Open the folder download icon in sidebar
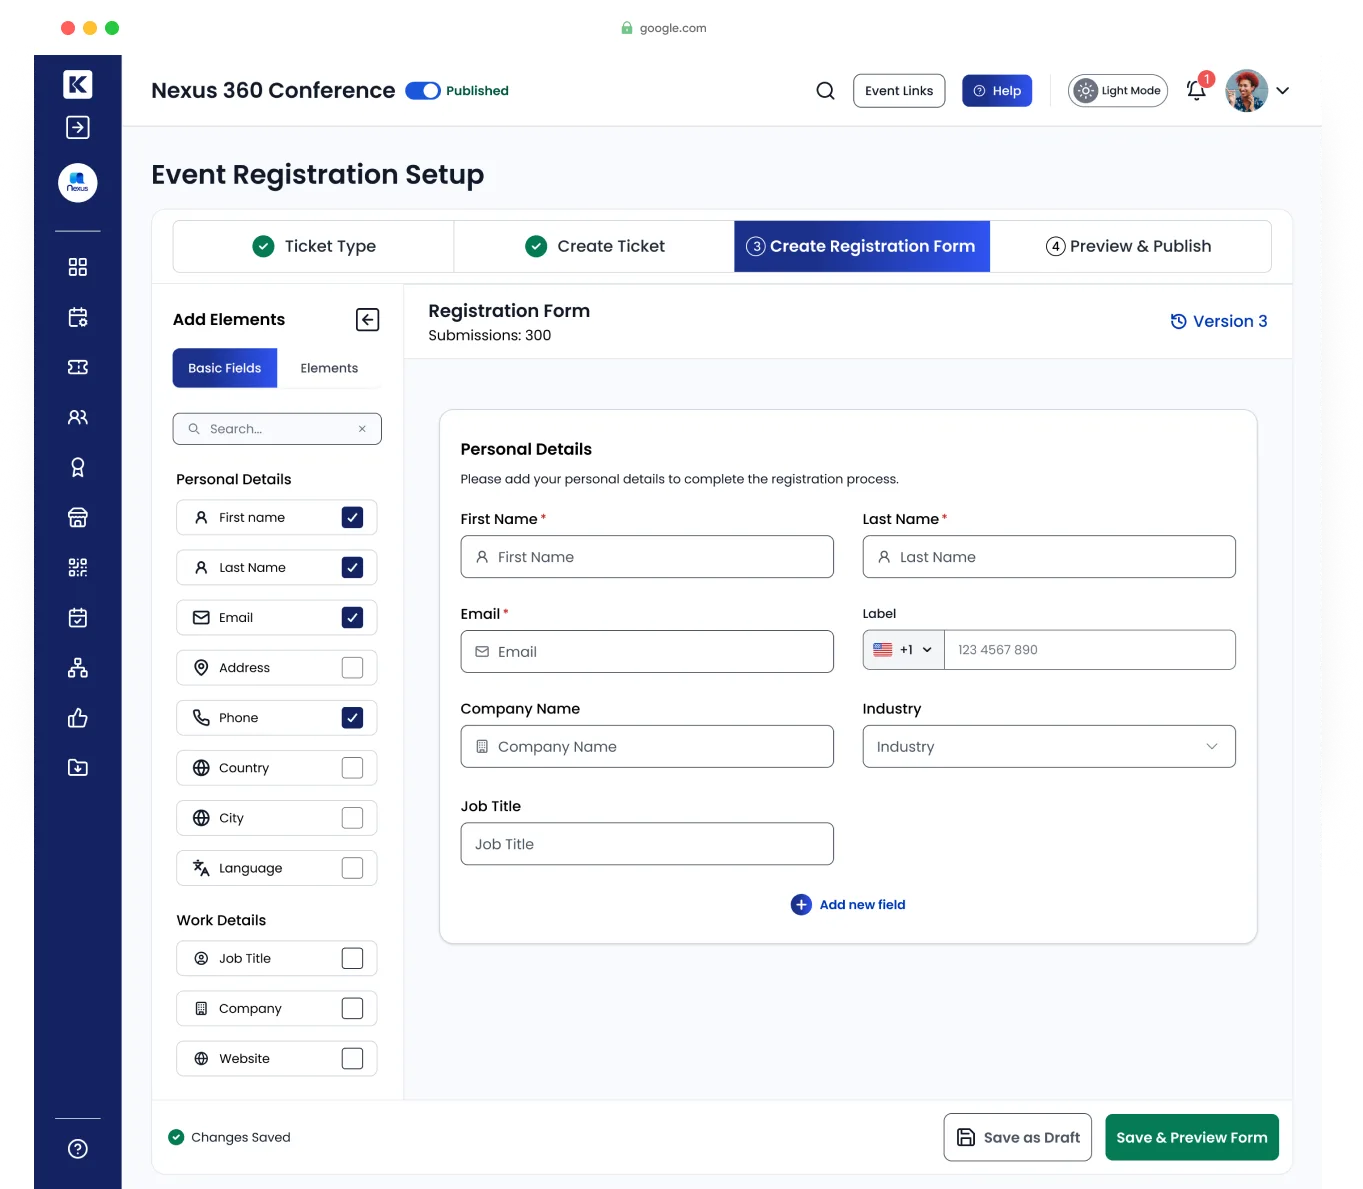The width and height of the screenshot is (1363, 1189). (78, 767)
